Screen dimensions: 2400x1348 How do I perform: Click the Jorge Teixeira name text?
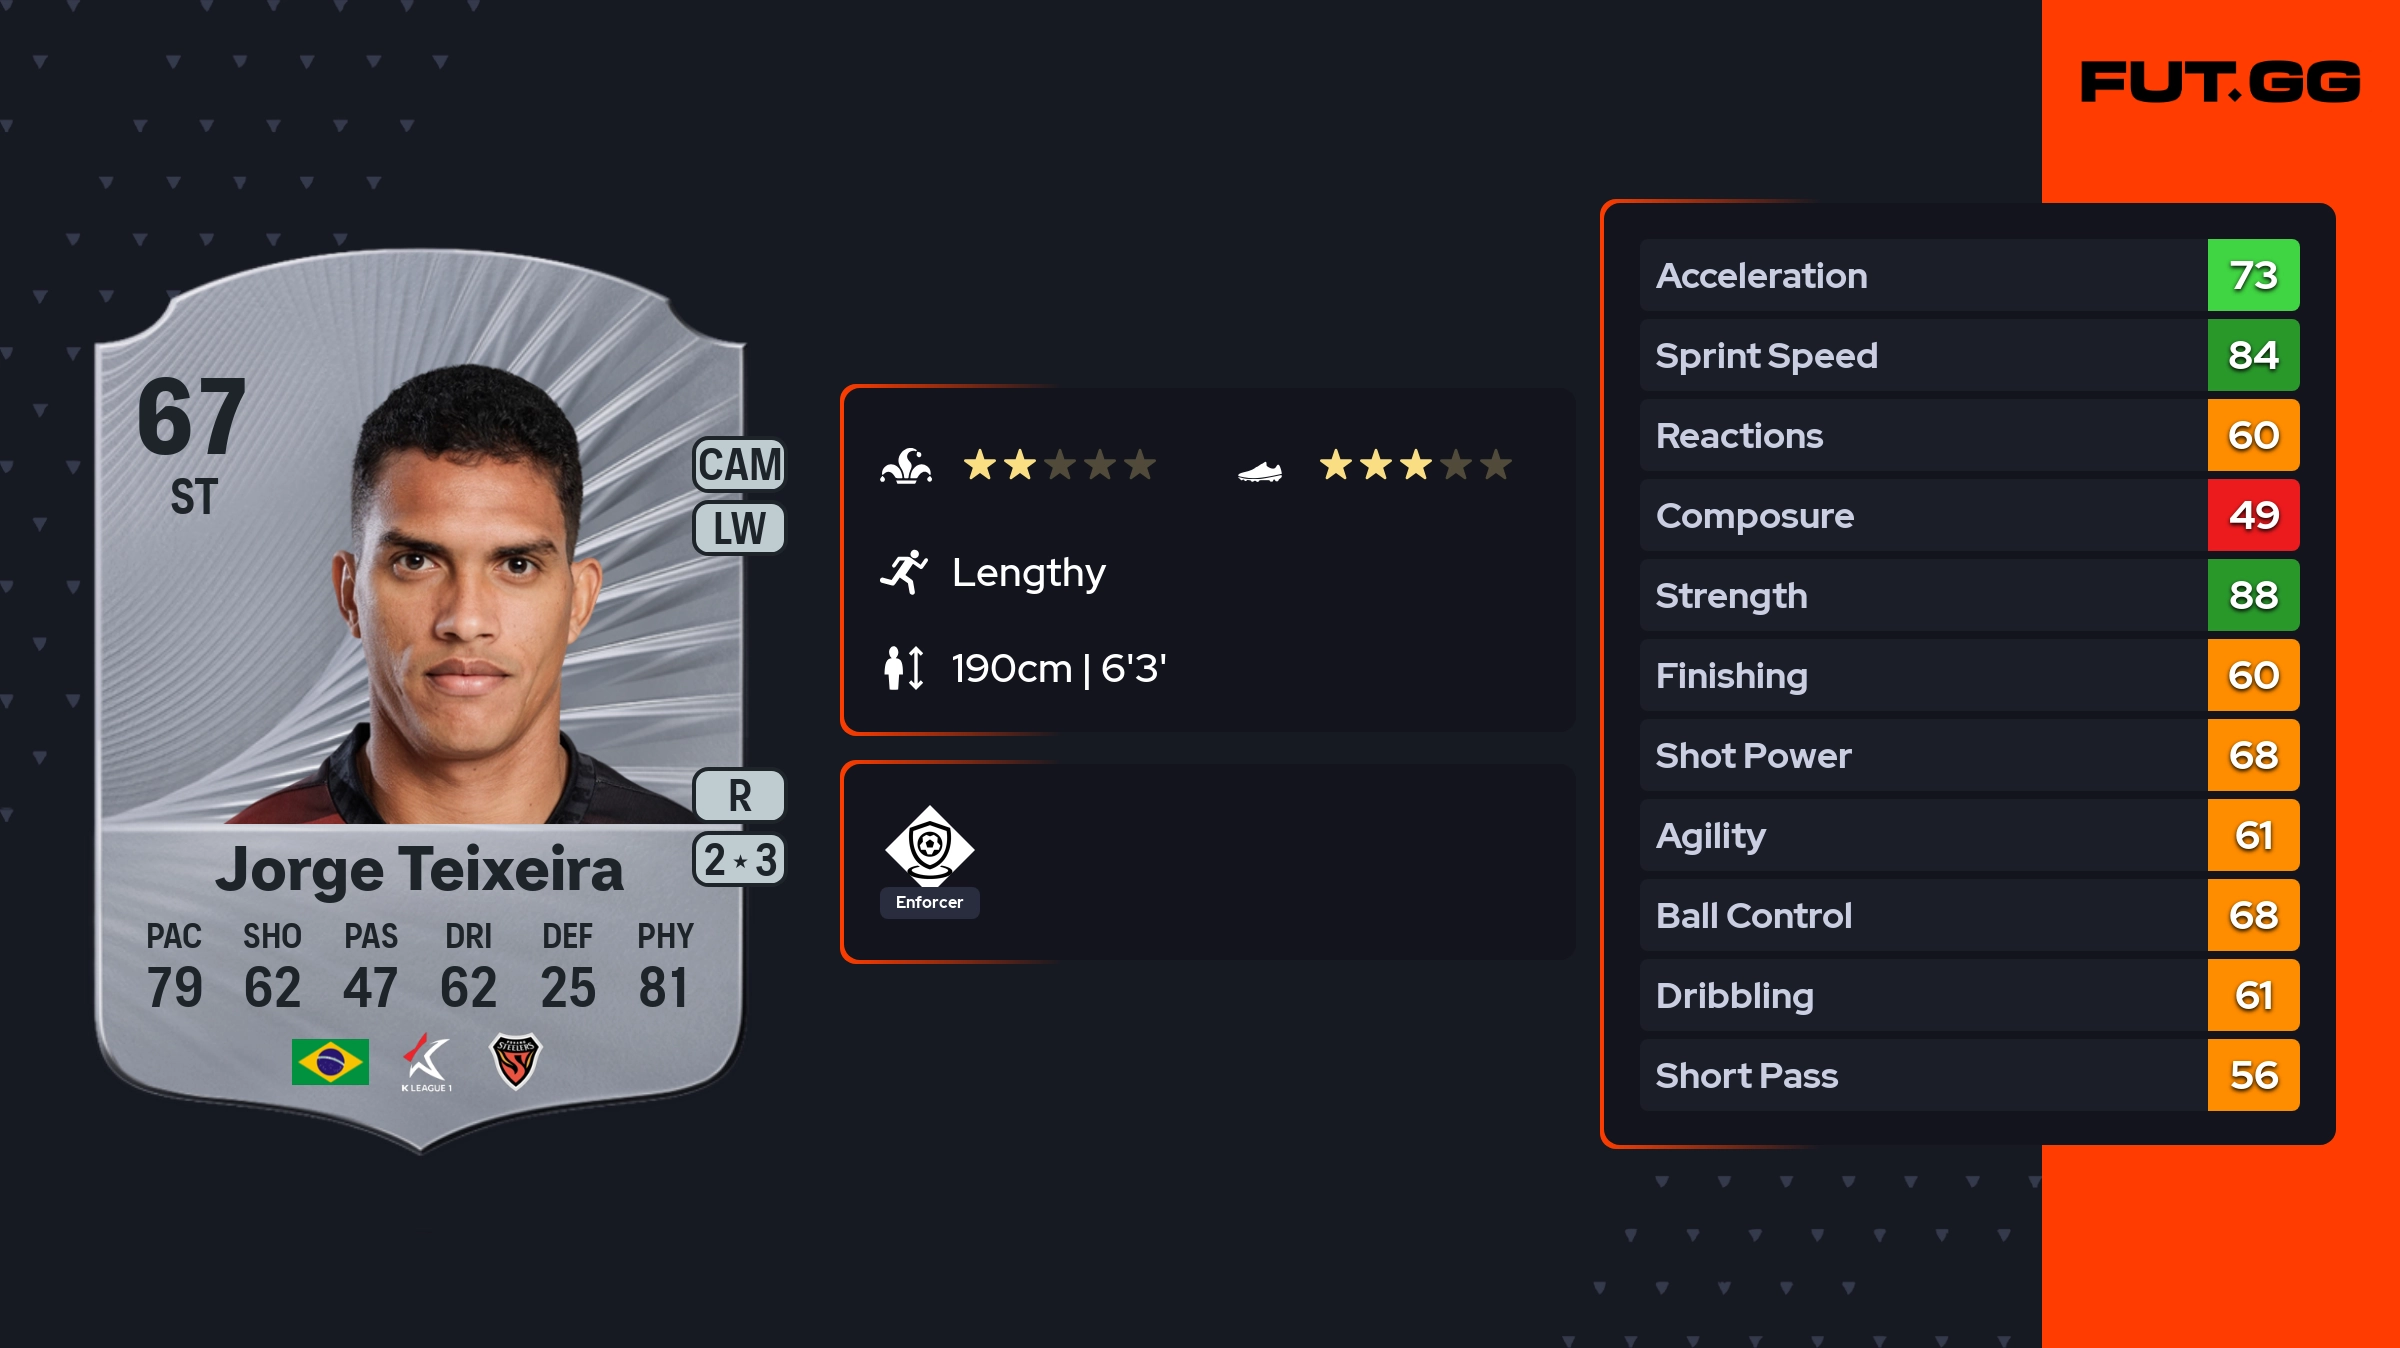pyautogui.click(x=420, y=869)
